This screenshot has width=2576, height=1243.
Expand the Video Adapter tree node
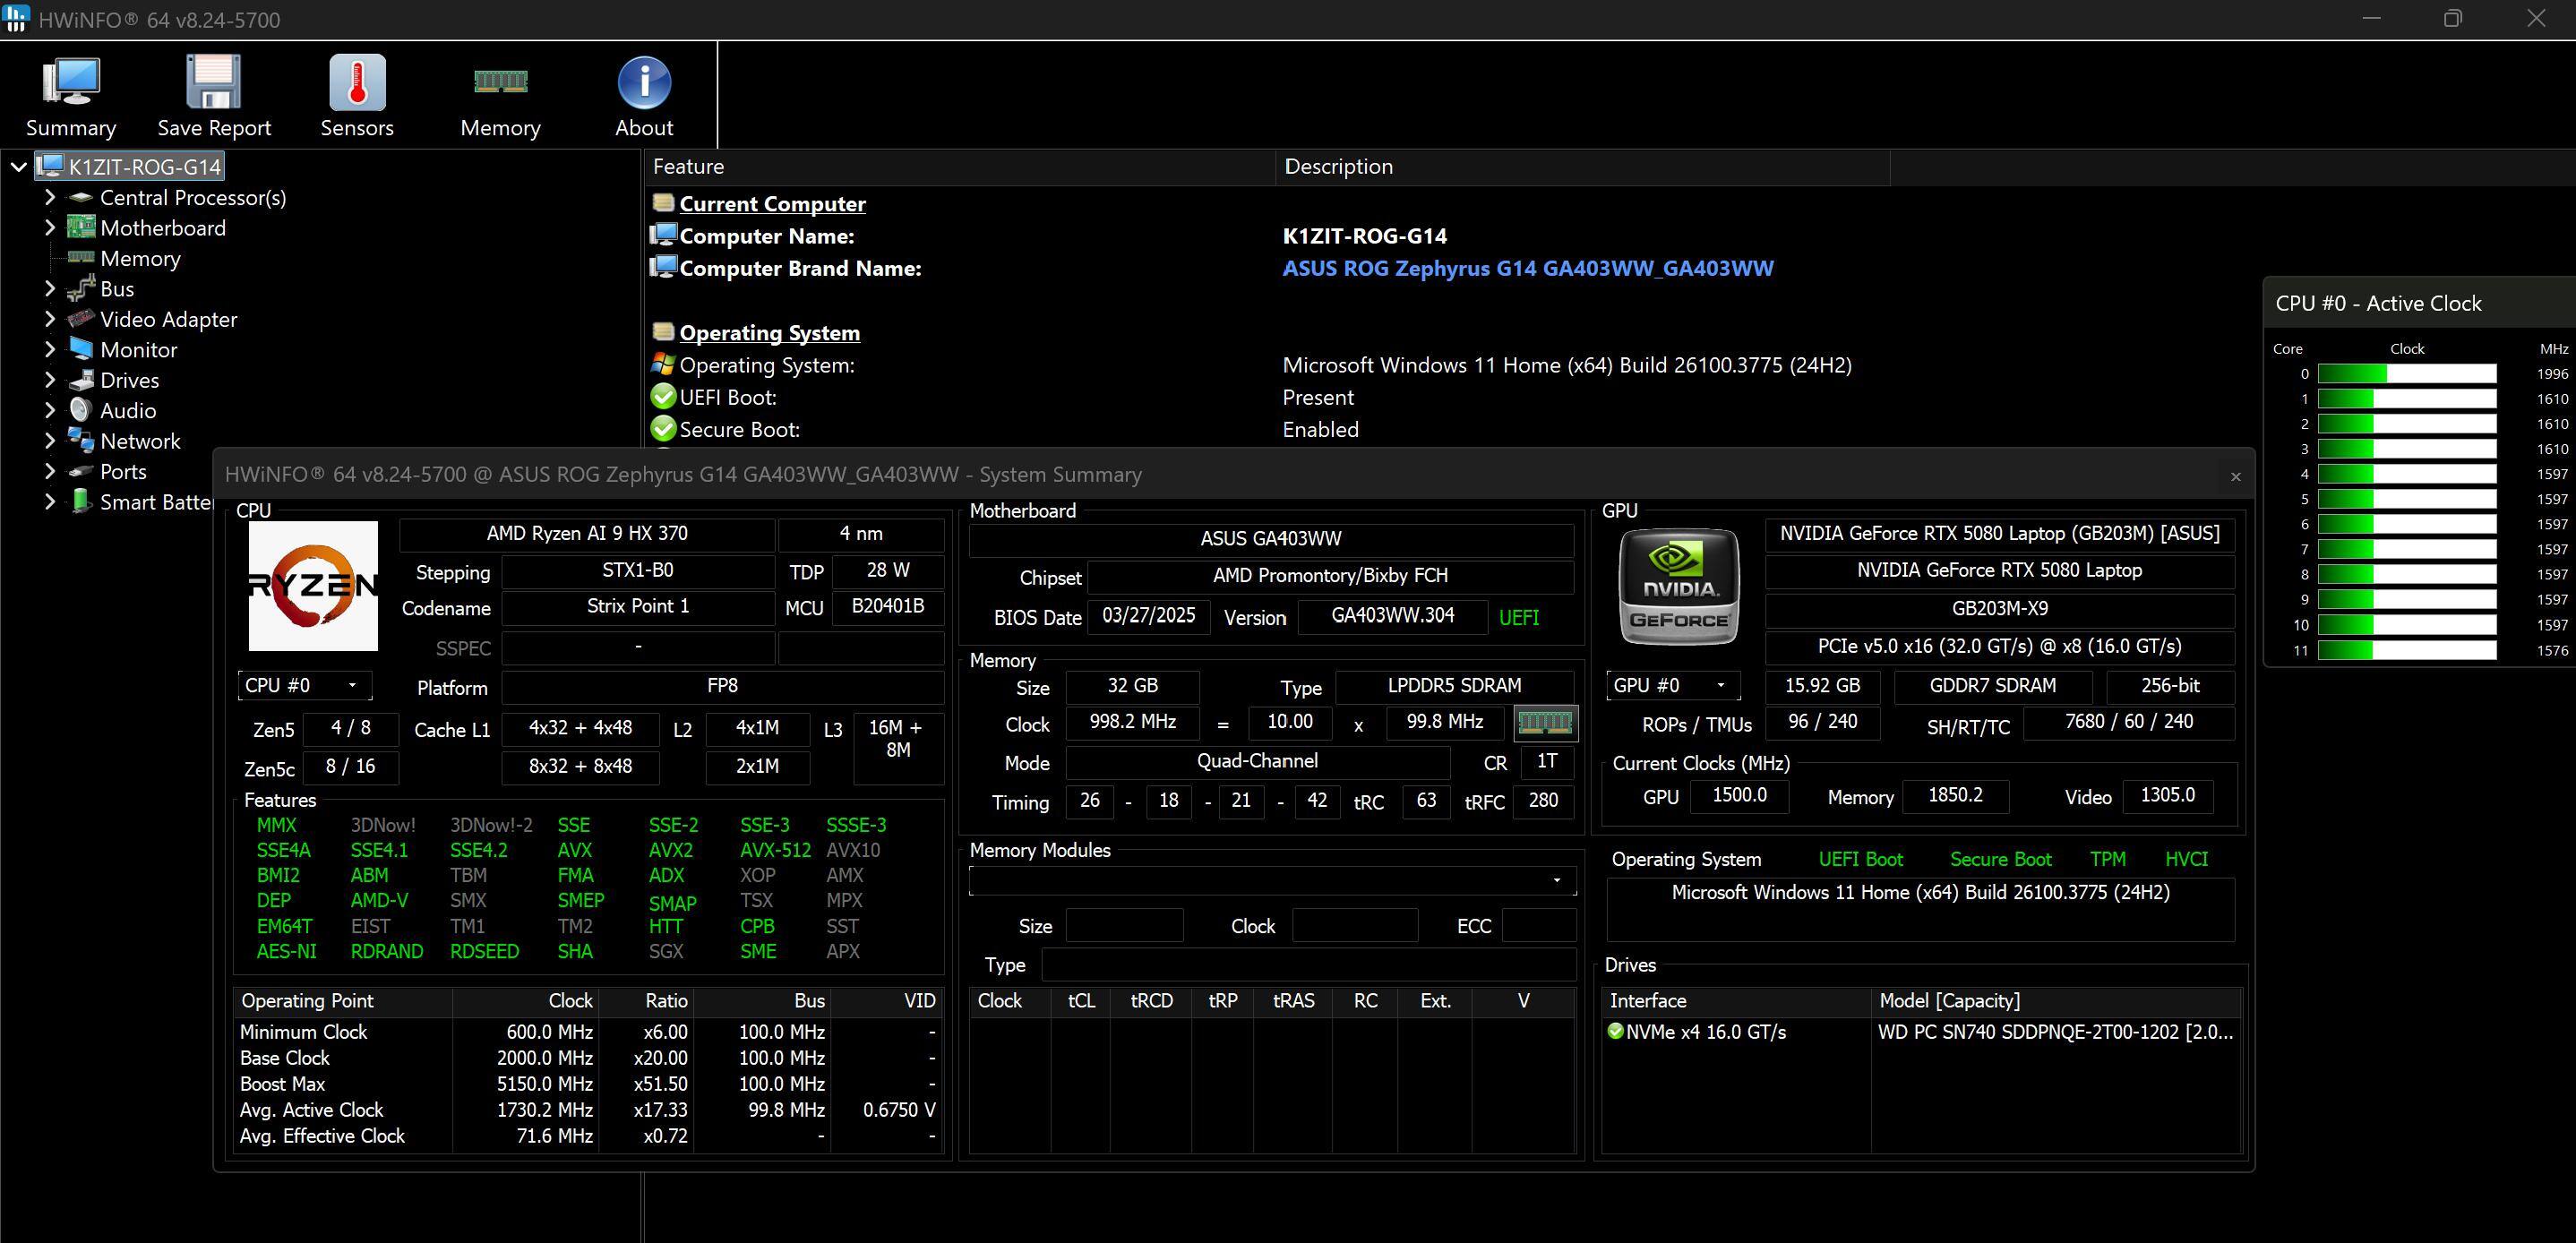[x=50, y=319]
